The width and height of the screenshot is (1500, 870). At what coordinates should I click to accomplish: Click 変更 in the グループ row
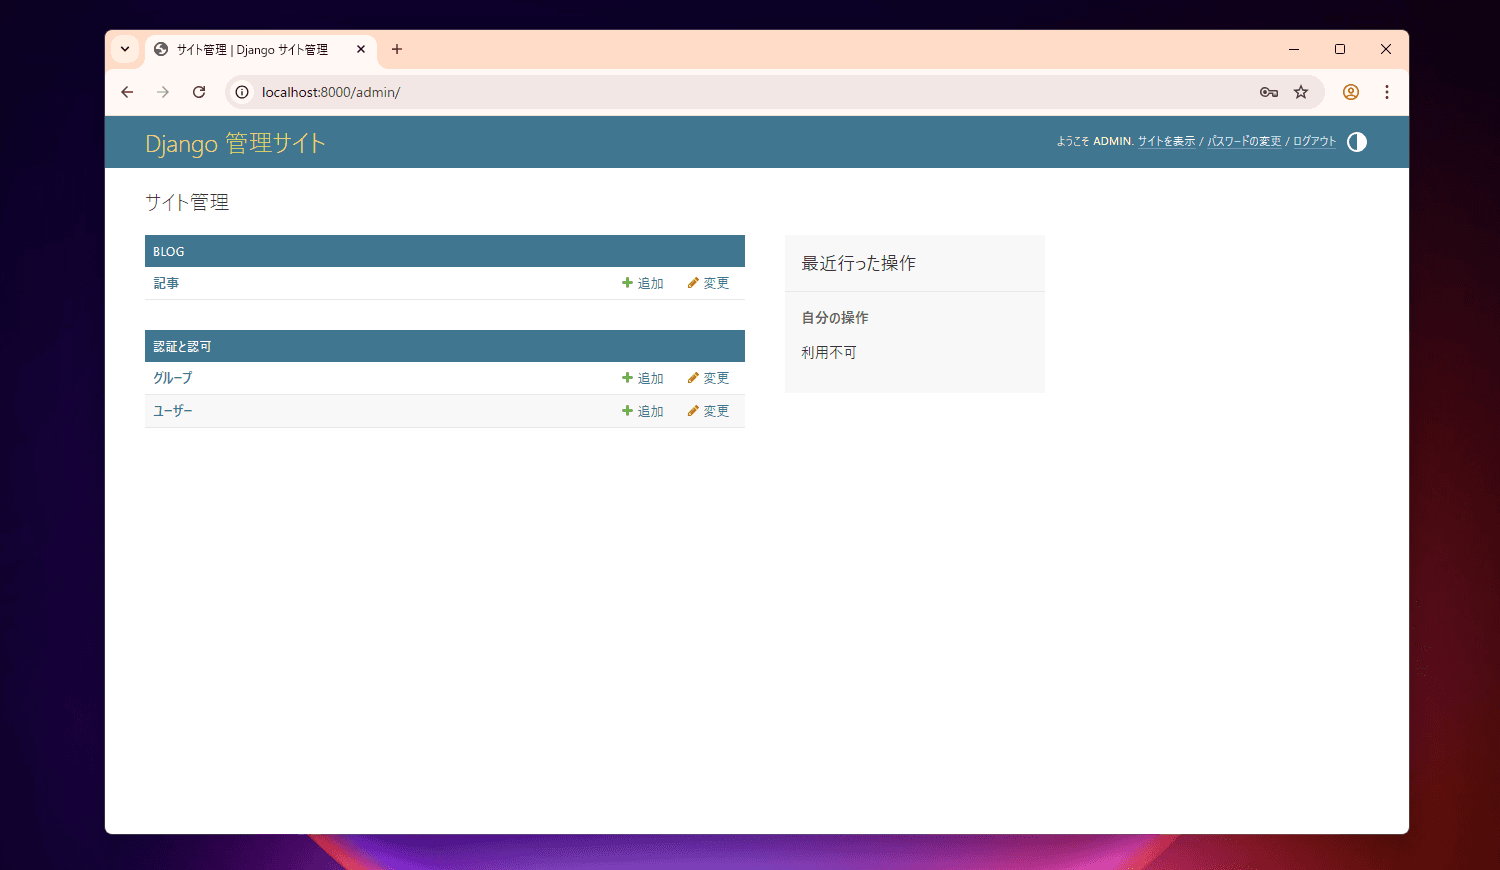708,378
